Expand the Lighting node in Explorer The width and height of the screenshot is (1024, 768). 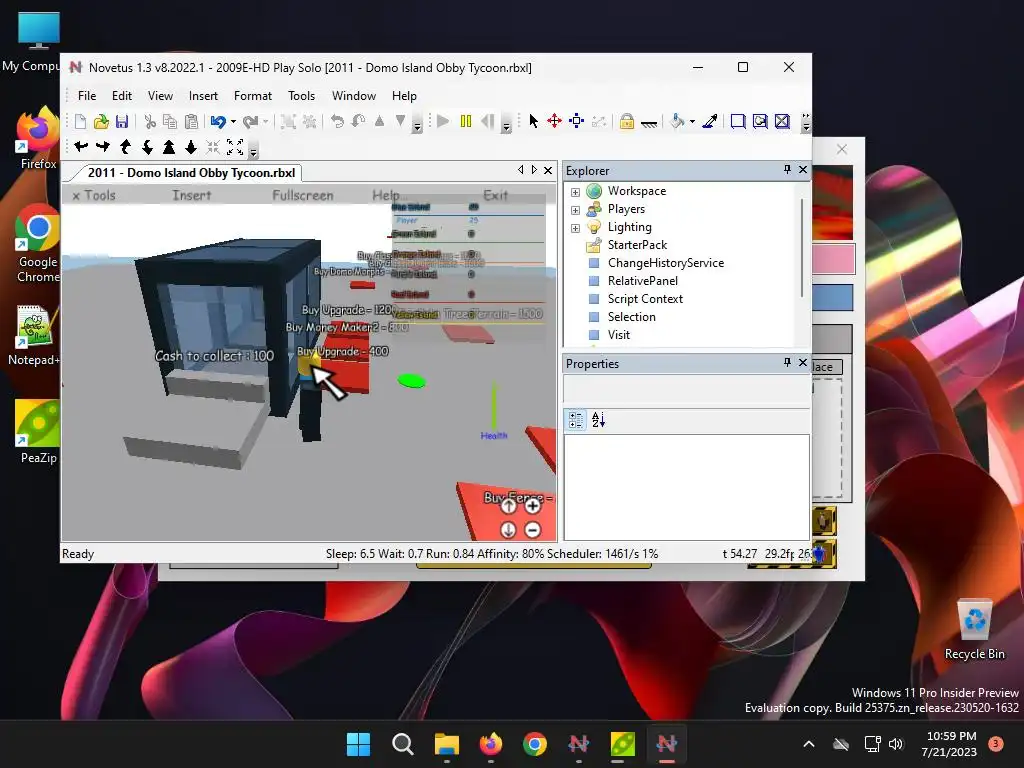click(x=575, y=228)
